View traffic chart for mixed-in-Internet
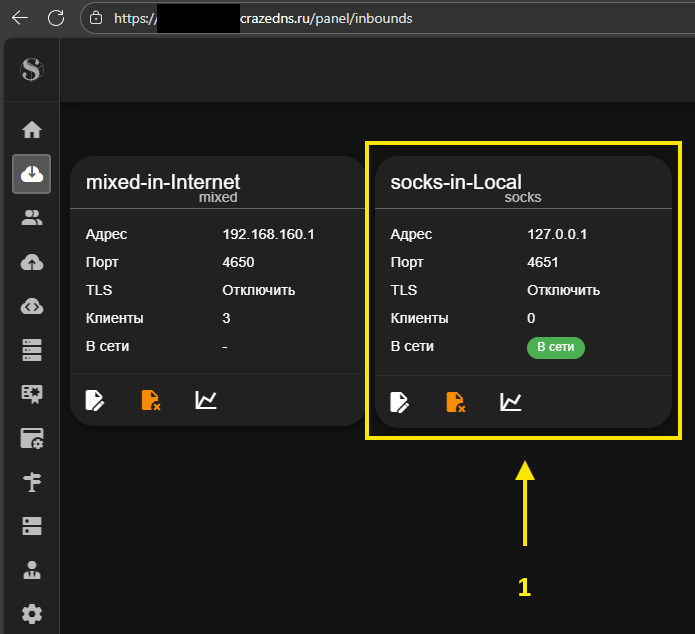 coord(206,401)
